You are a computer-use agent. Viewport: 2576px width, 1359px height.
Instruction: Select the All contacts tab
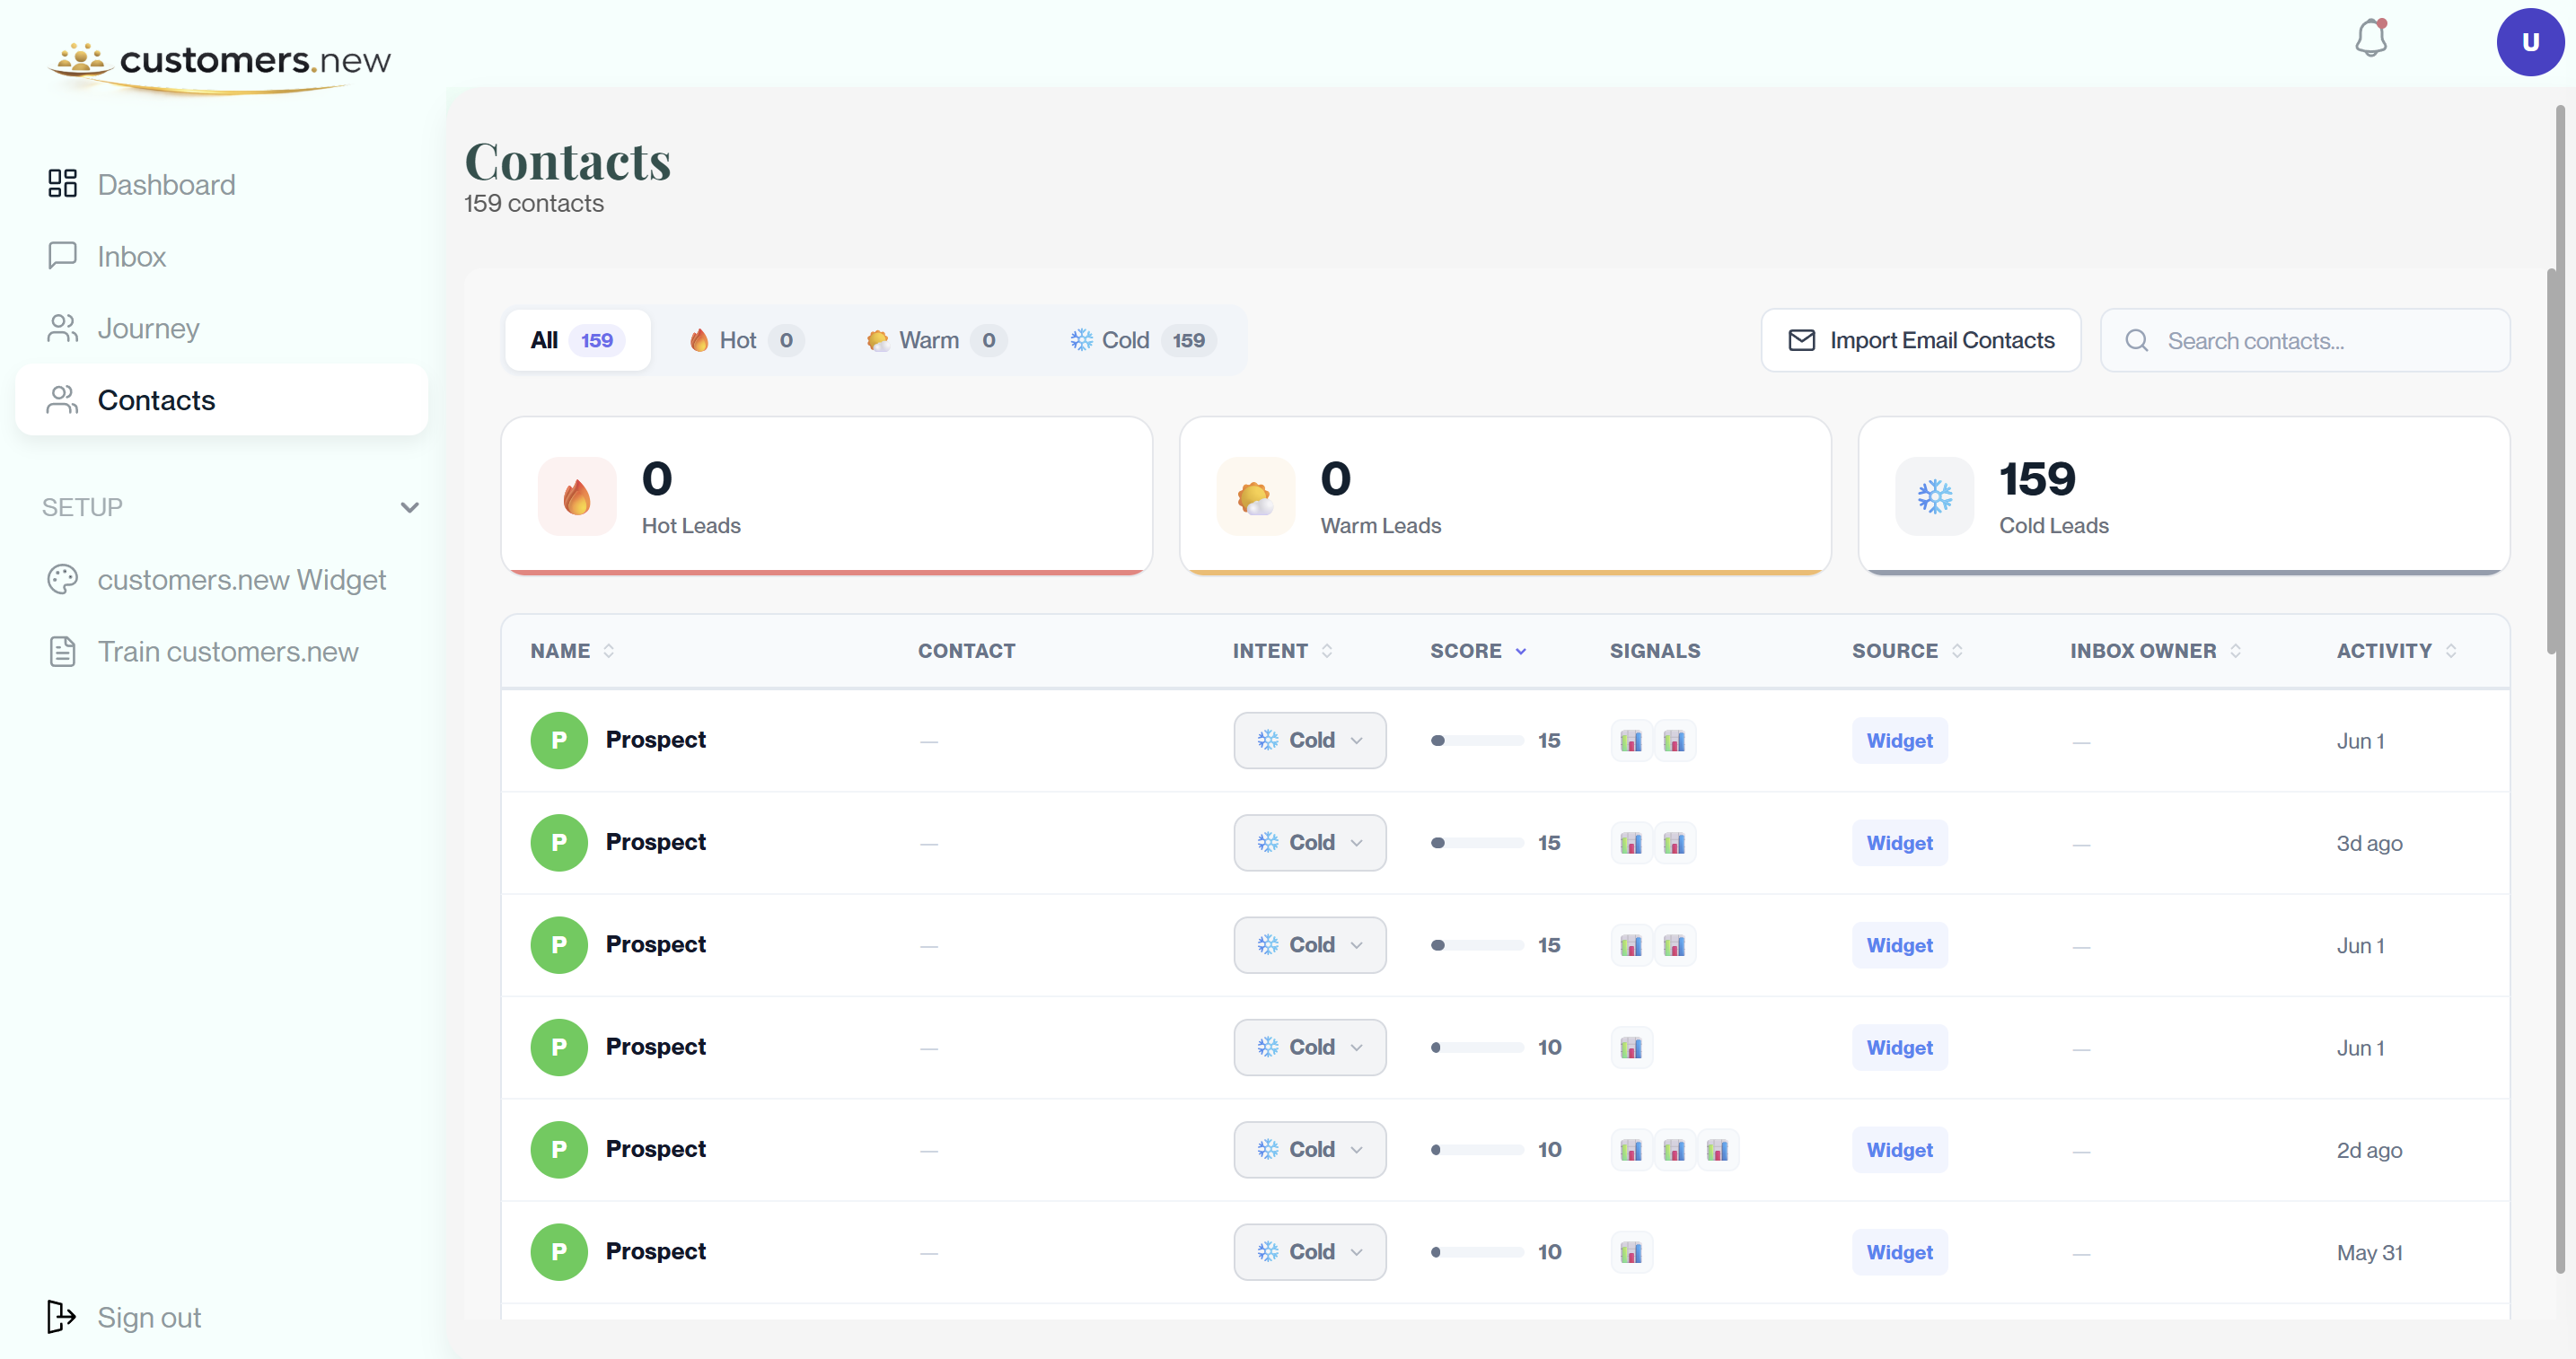pyautogui.click(x=577, y=340)
